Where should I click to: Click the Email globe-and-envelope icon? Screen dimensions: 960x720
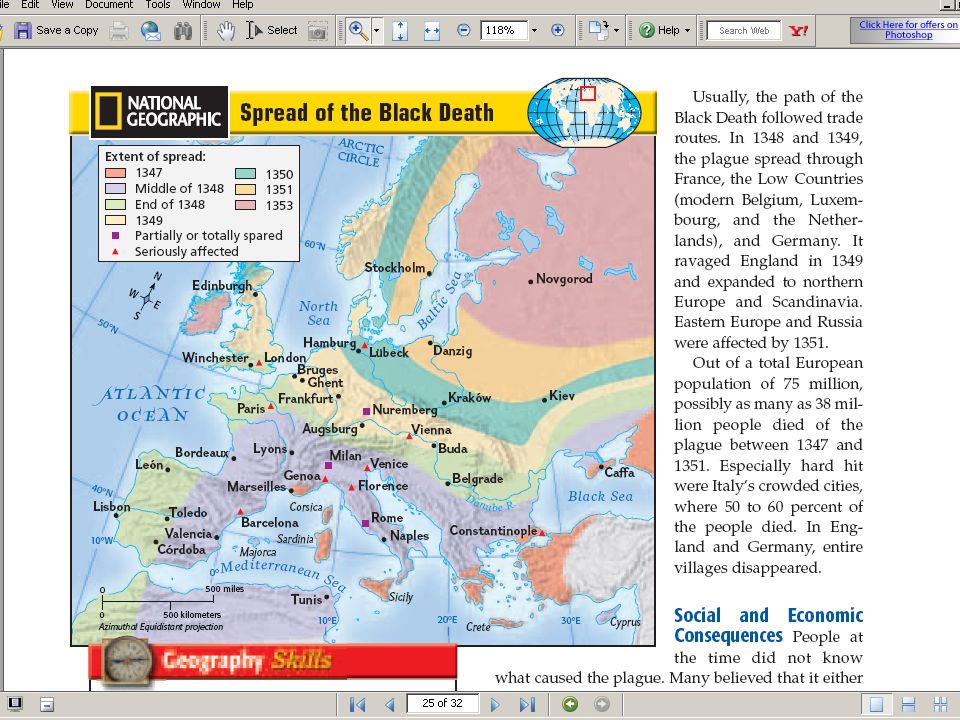(x=151, y=30)
